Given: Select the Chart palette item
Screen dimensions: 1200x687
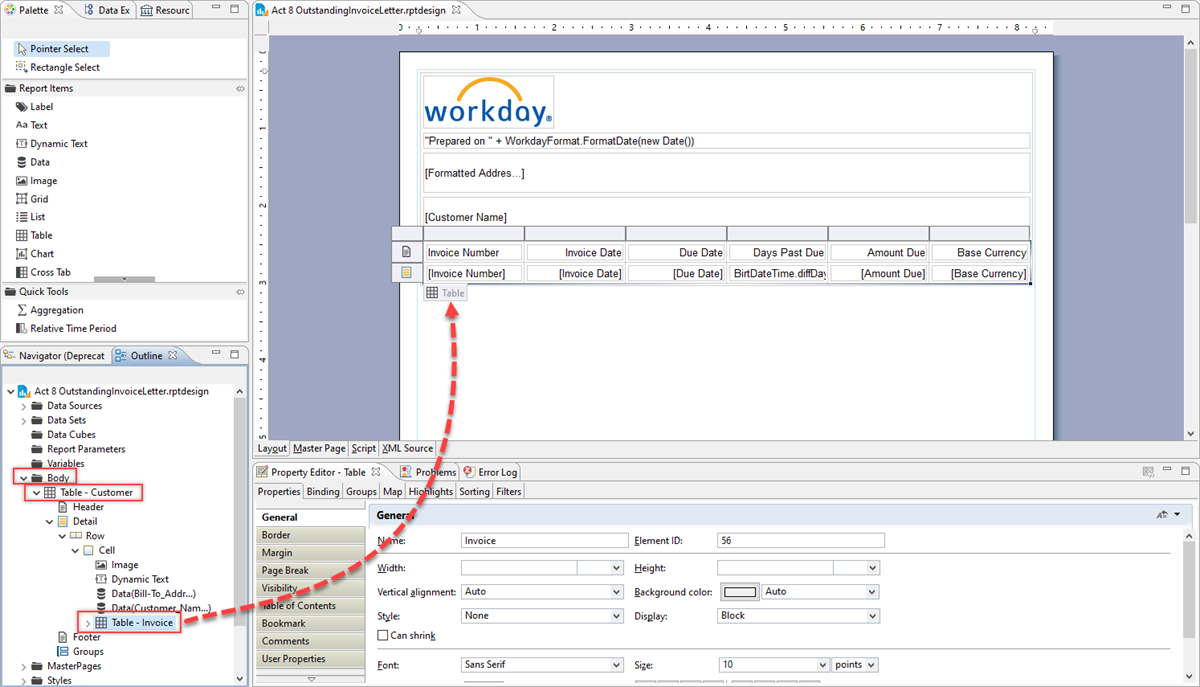Looking at the screenshot, I should tap(35, 254).
